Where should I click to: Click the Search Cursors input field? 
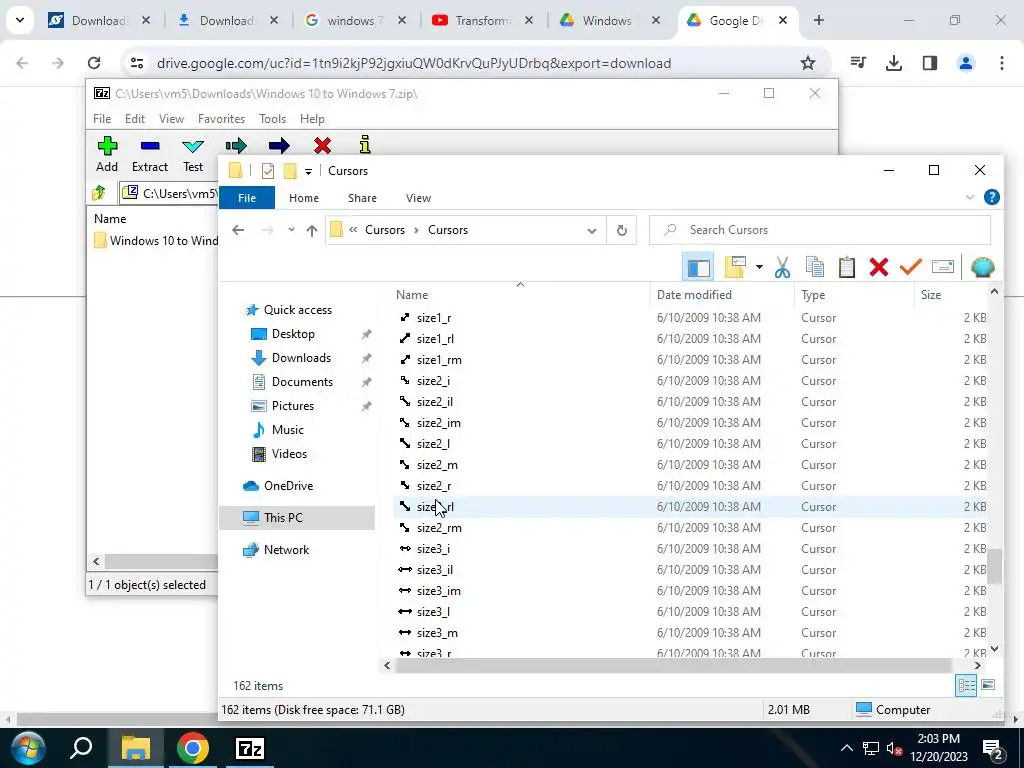[x=820, y=230]
